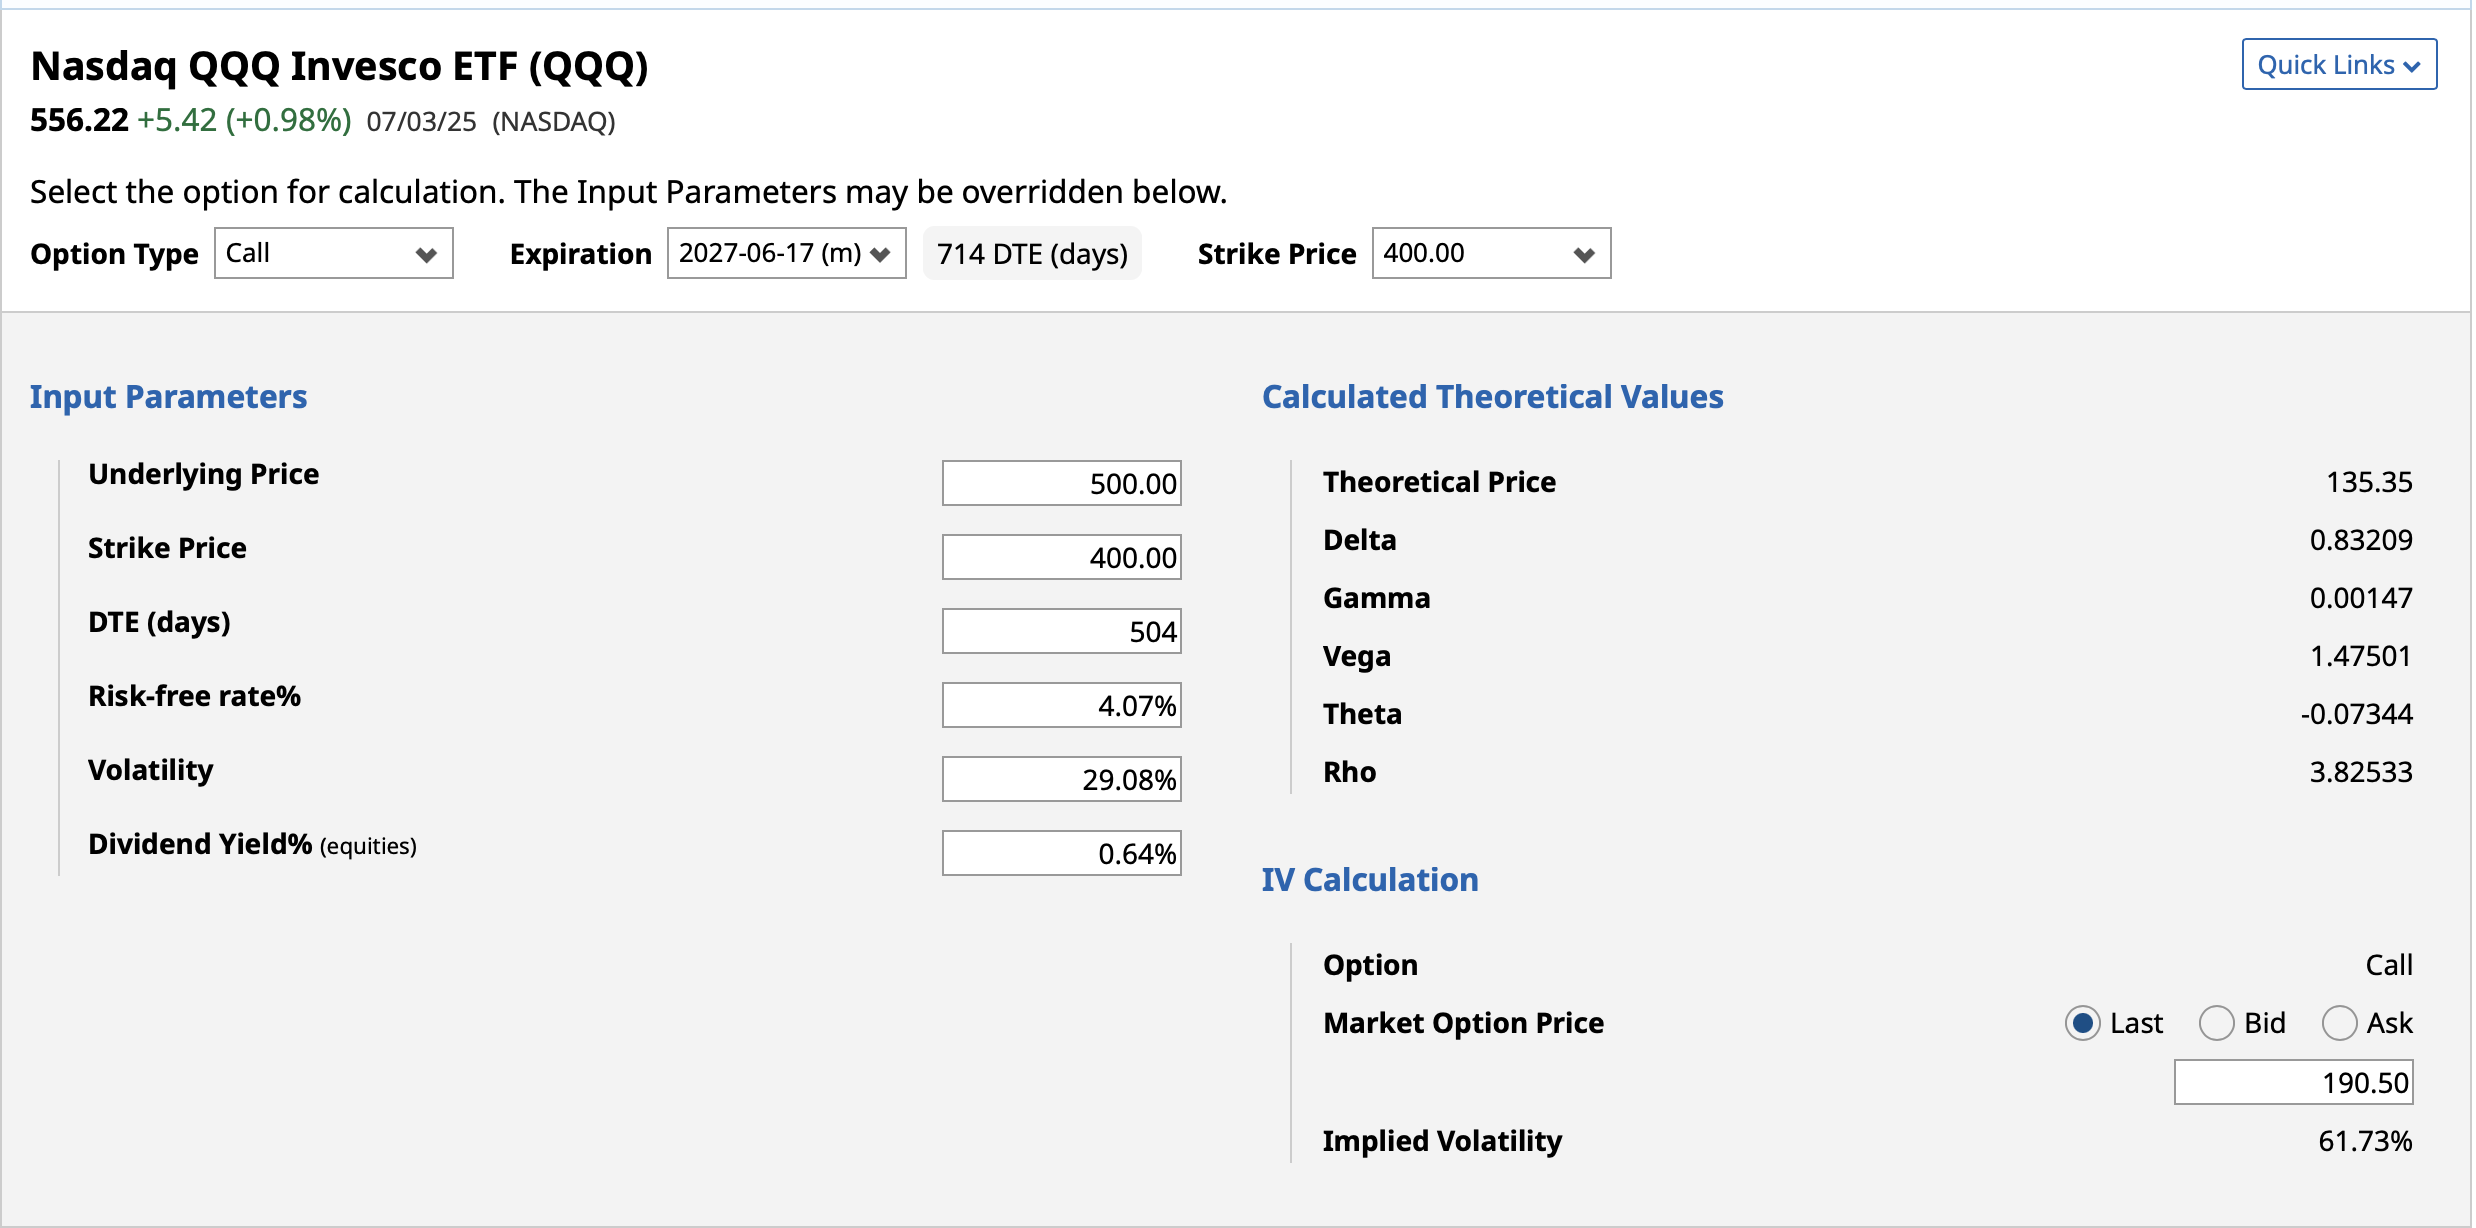Click the arrow icon in Option Type select

tap(426, 255)
